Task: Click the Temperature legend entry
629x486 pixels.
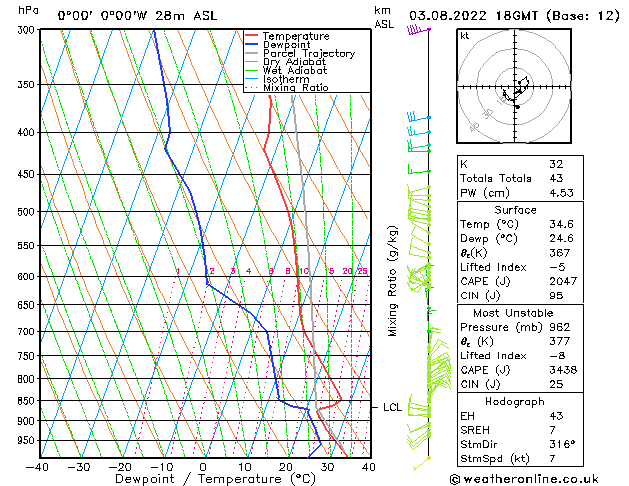Action: [x=296, y=36]
